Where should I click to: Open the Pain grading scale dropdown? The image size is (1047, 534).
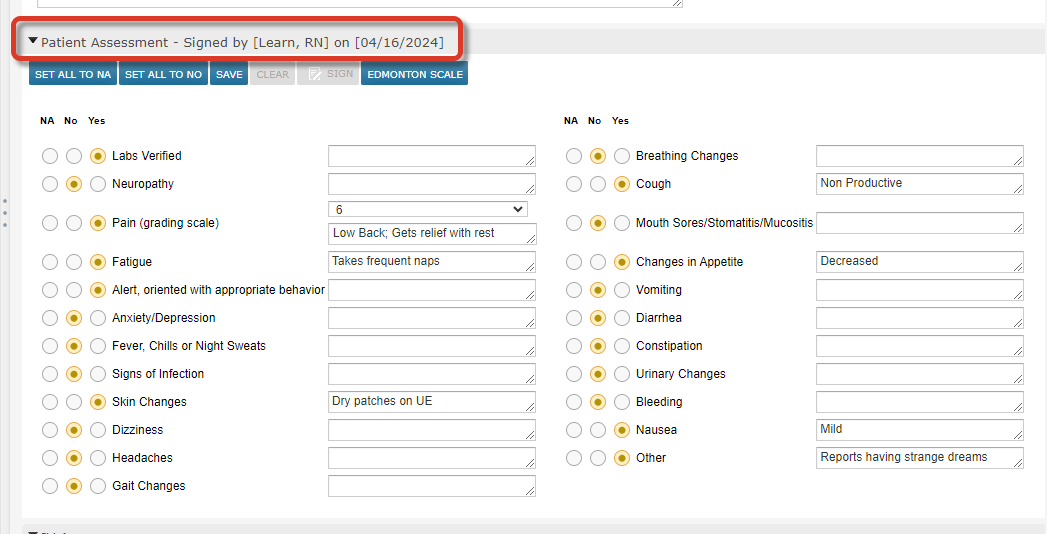427,209
